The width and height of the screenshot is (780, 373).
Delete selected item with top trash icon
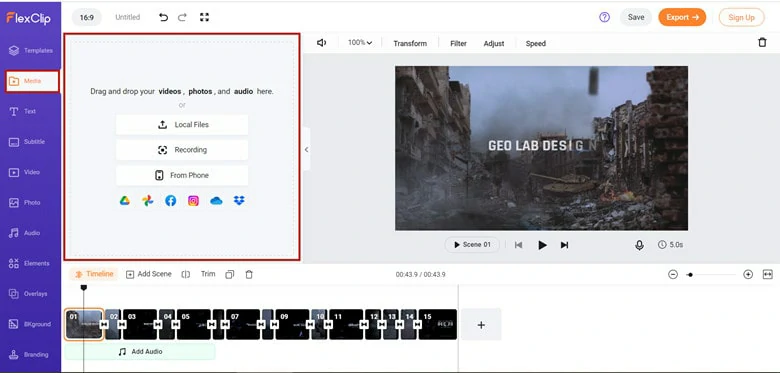coord(762,43)
